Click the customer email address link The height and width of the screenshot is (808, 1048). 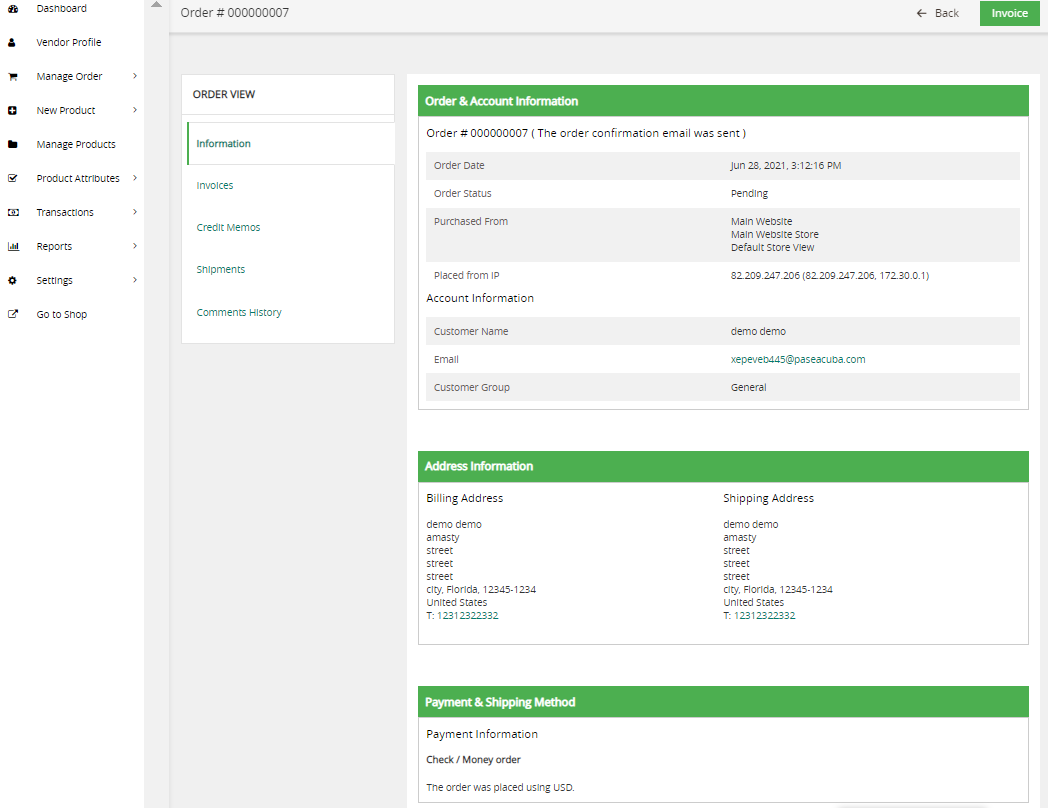click(798, 360)
